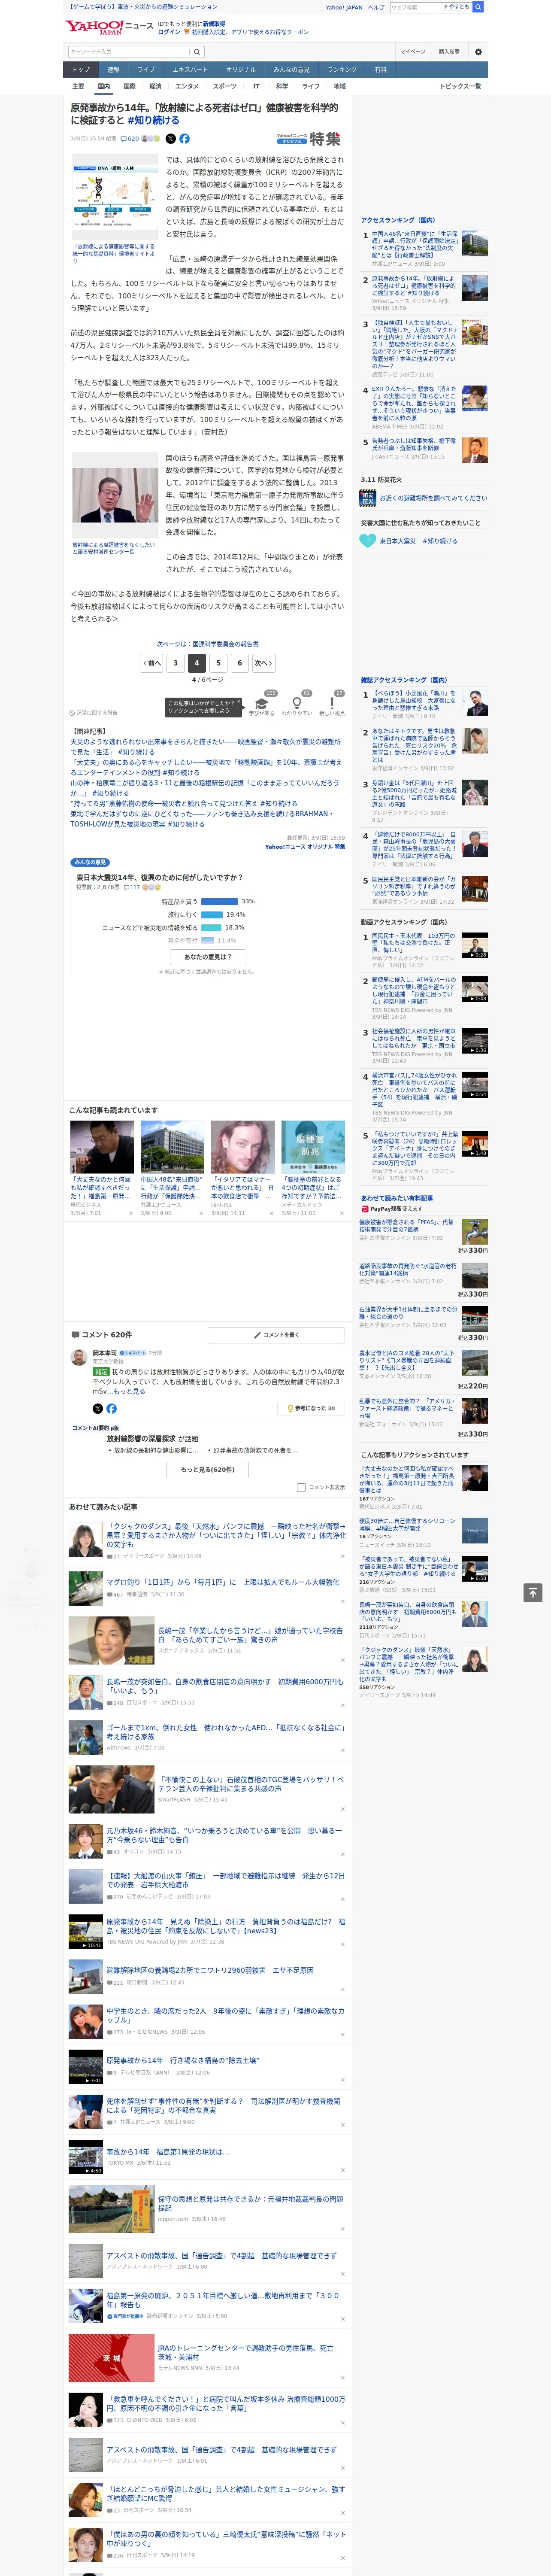551x2576 pixels.
Task: Select the 速報 tab
Action: pyautogui.click(x=113, y=70)
